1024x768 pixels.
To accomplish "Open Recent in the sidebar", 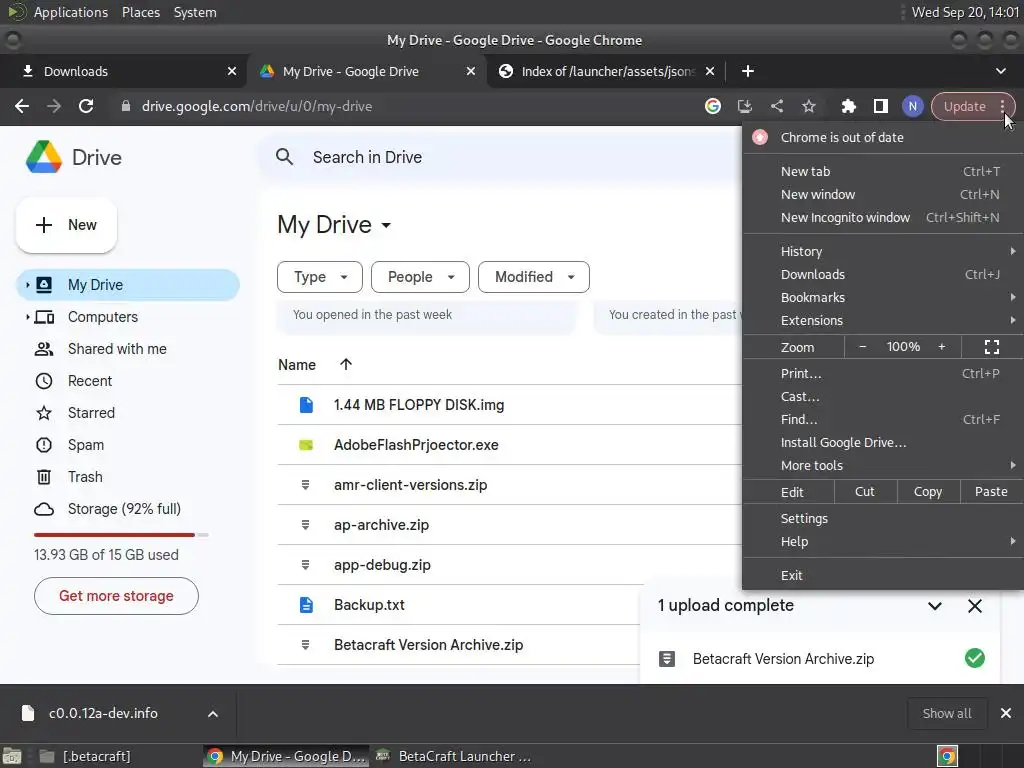I will tap(90, 381).
